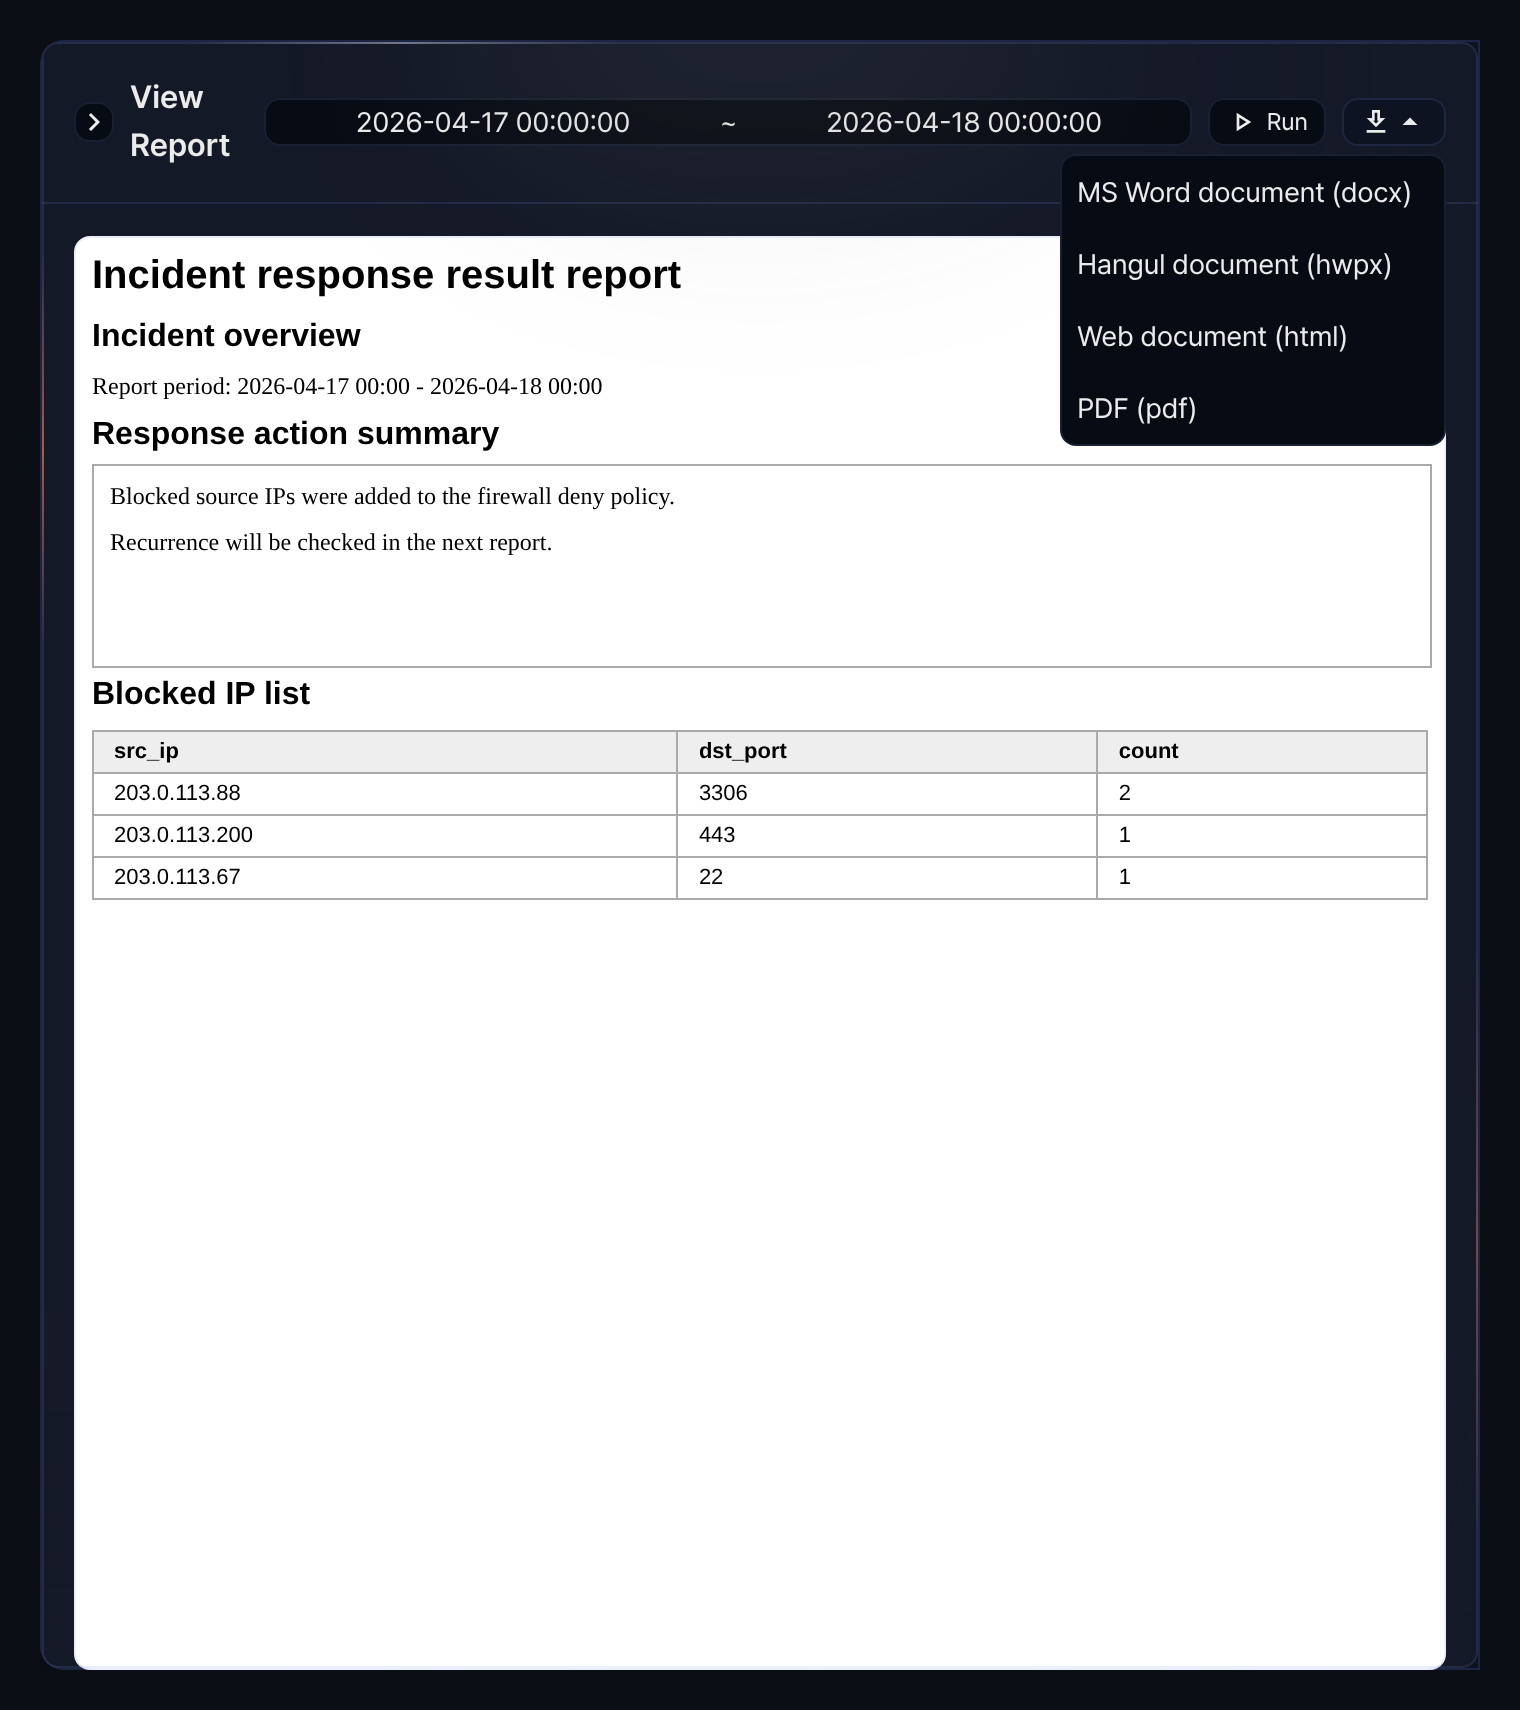Expand the sidebar chevron beside View Report
The height and width of the screenshot is (1710, 1520).
[x=94, y=122]
